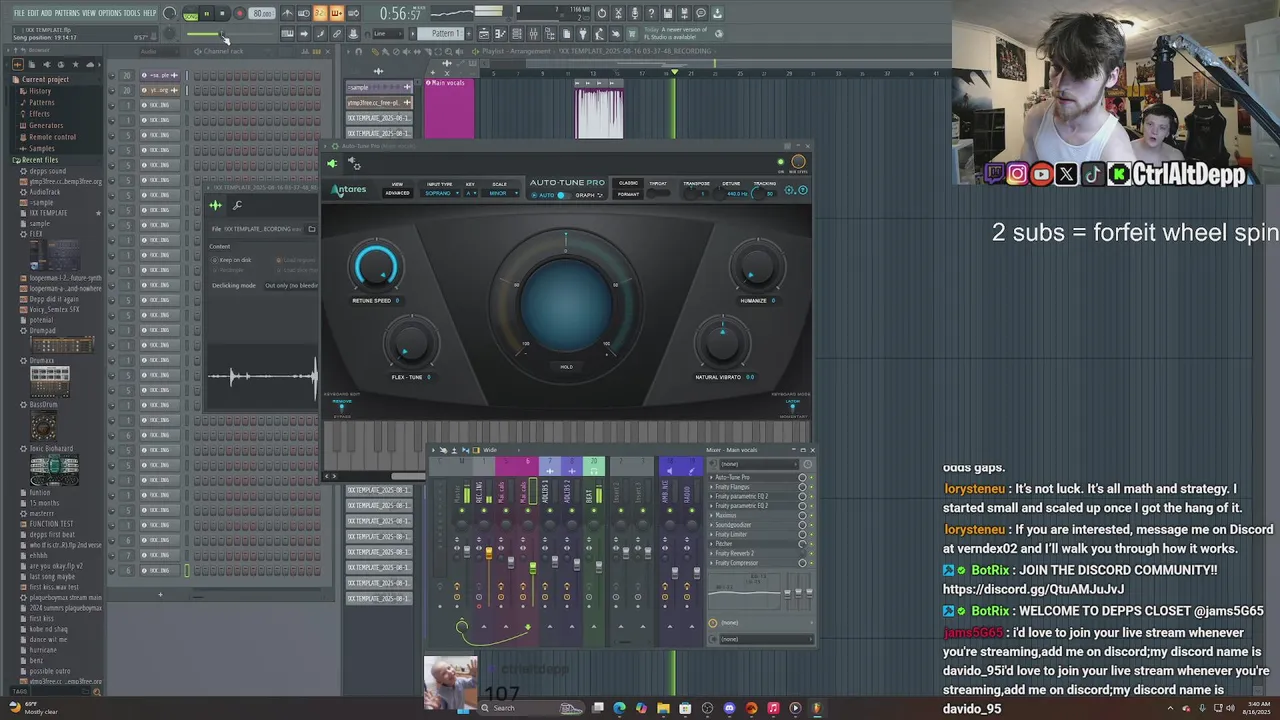The width and height of the screenshot is (1280, 720).
Task: Open the MINOR scale dropdown
Action: pyautogui.click(x=499, y=193)
